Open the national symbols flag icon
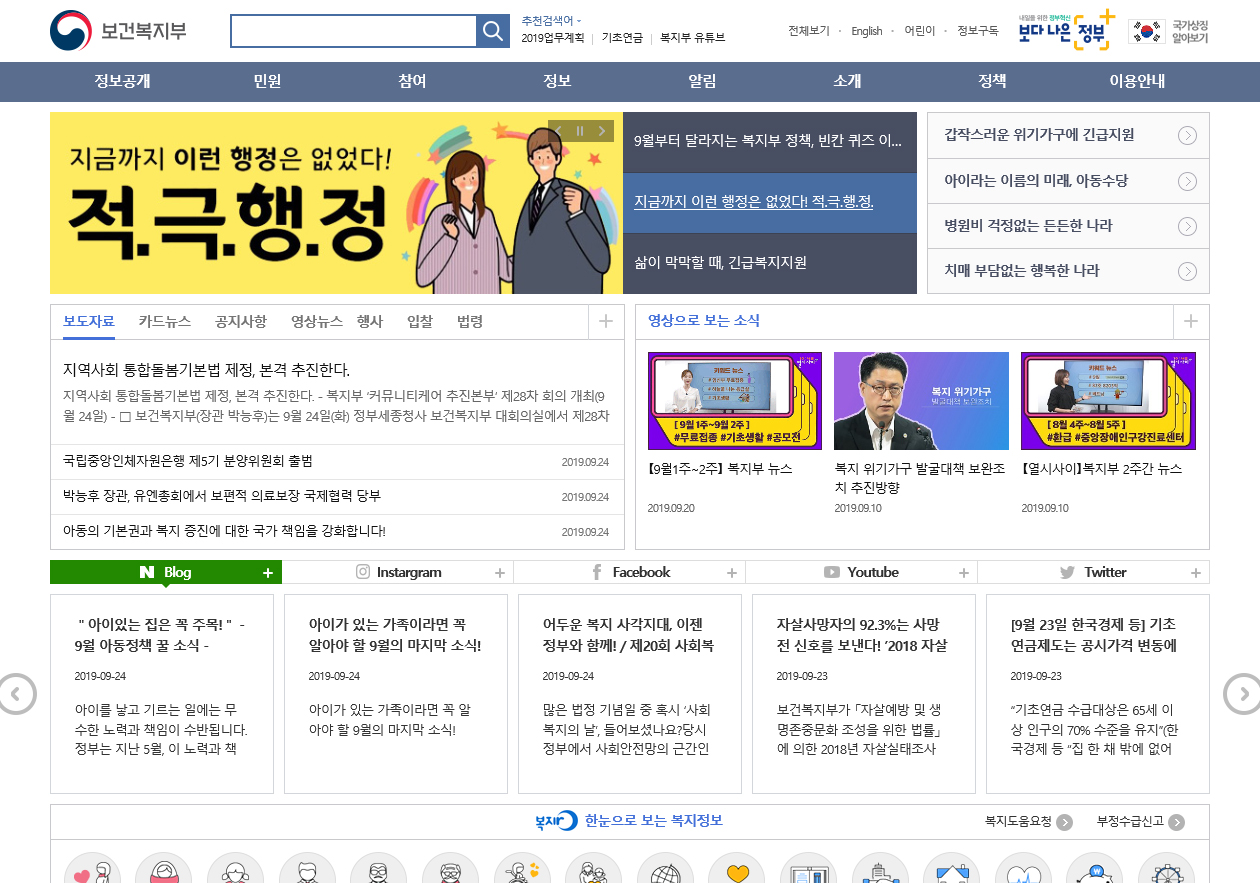Screen dimensions: 1260x883 (1147, 31)
